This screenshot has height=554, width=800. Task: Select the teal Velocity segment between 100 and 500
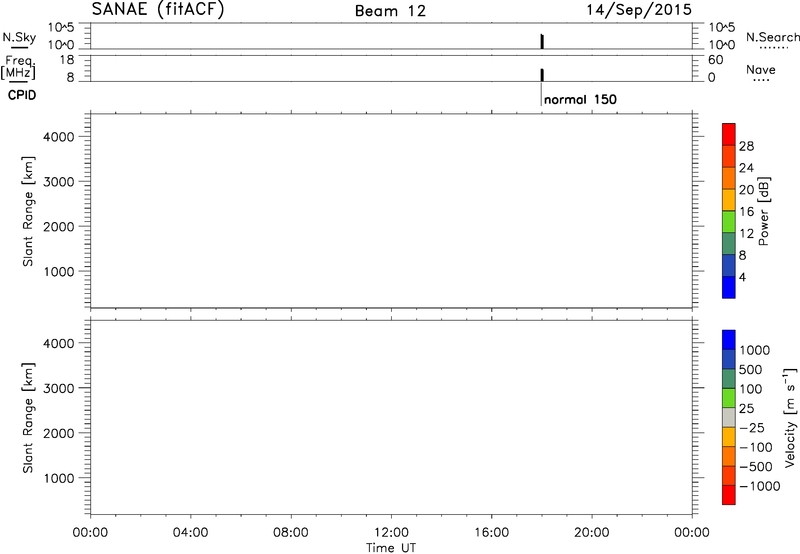tap(729, 379)
